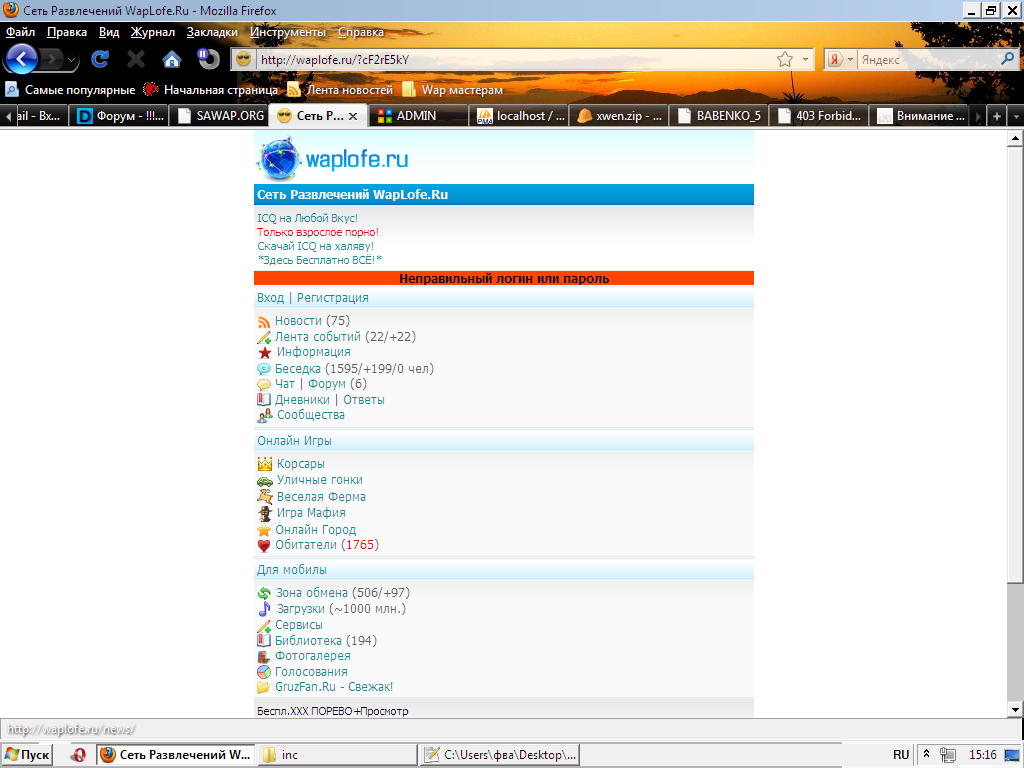Click the Информация red star icon
This screenshot has width=1024, height=768.
[264, 353]
